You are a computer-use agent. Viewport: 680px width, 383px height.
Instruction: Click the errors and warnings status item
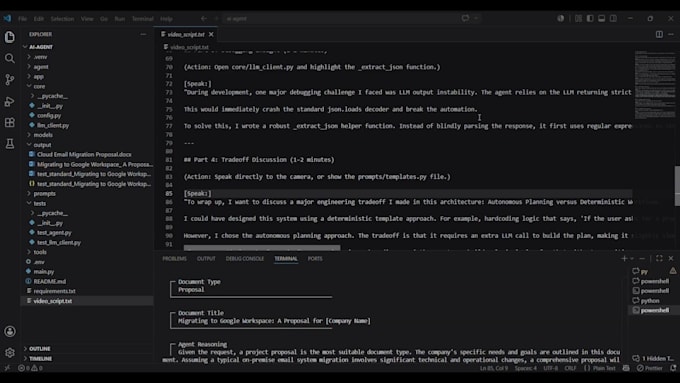pos(30,368)
